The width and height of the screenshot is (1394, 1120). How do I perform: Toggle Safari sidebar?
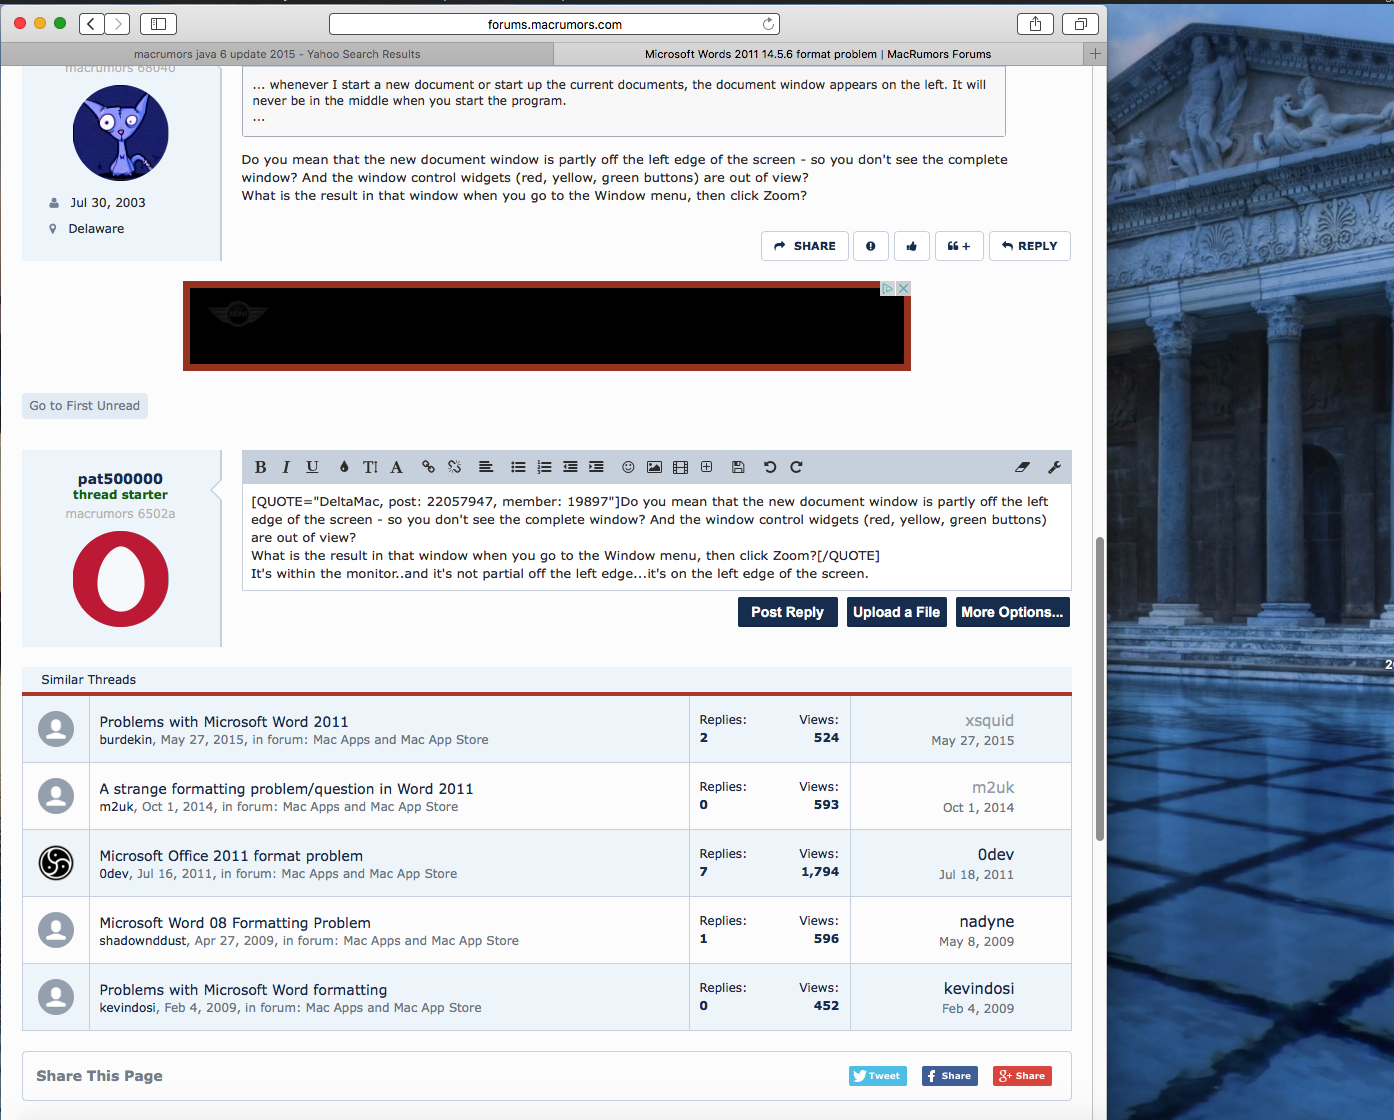(158, 24)
